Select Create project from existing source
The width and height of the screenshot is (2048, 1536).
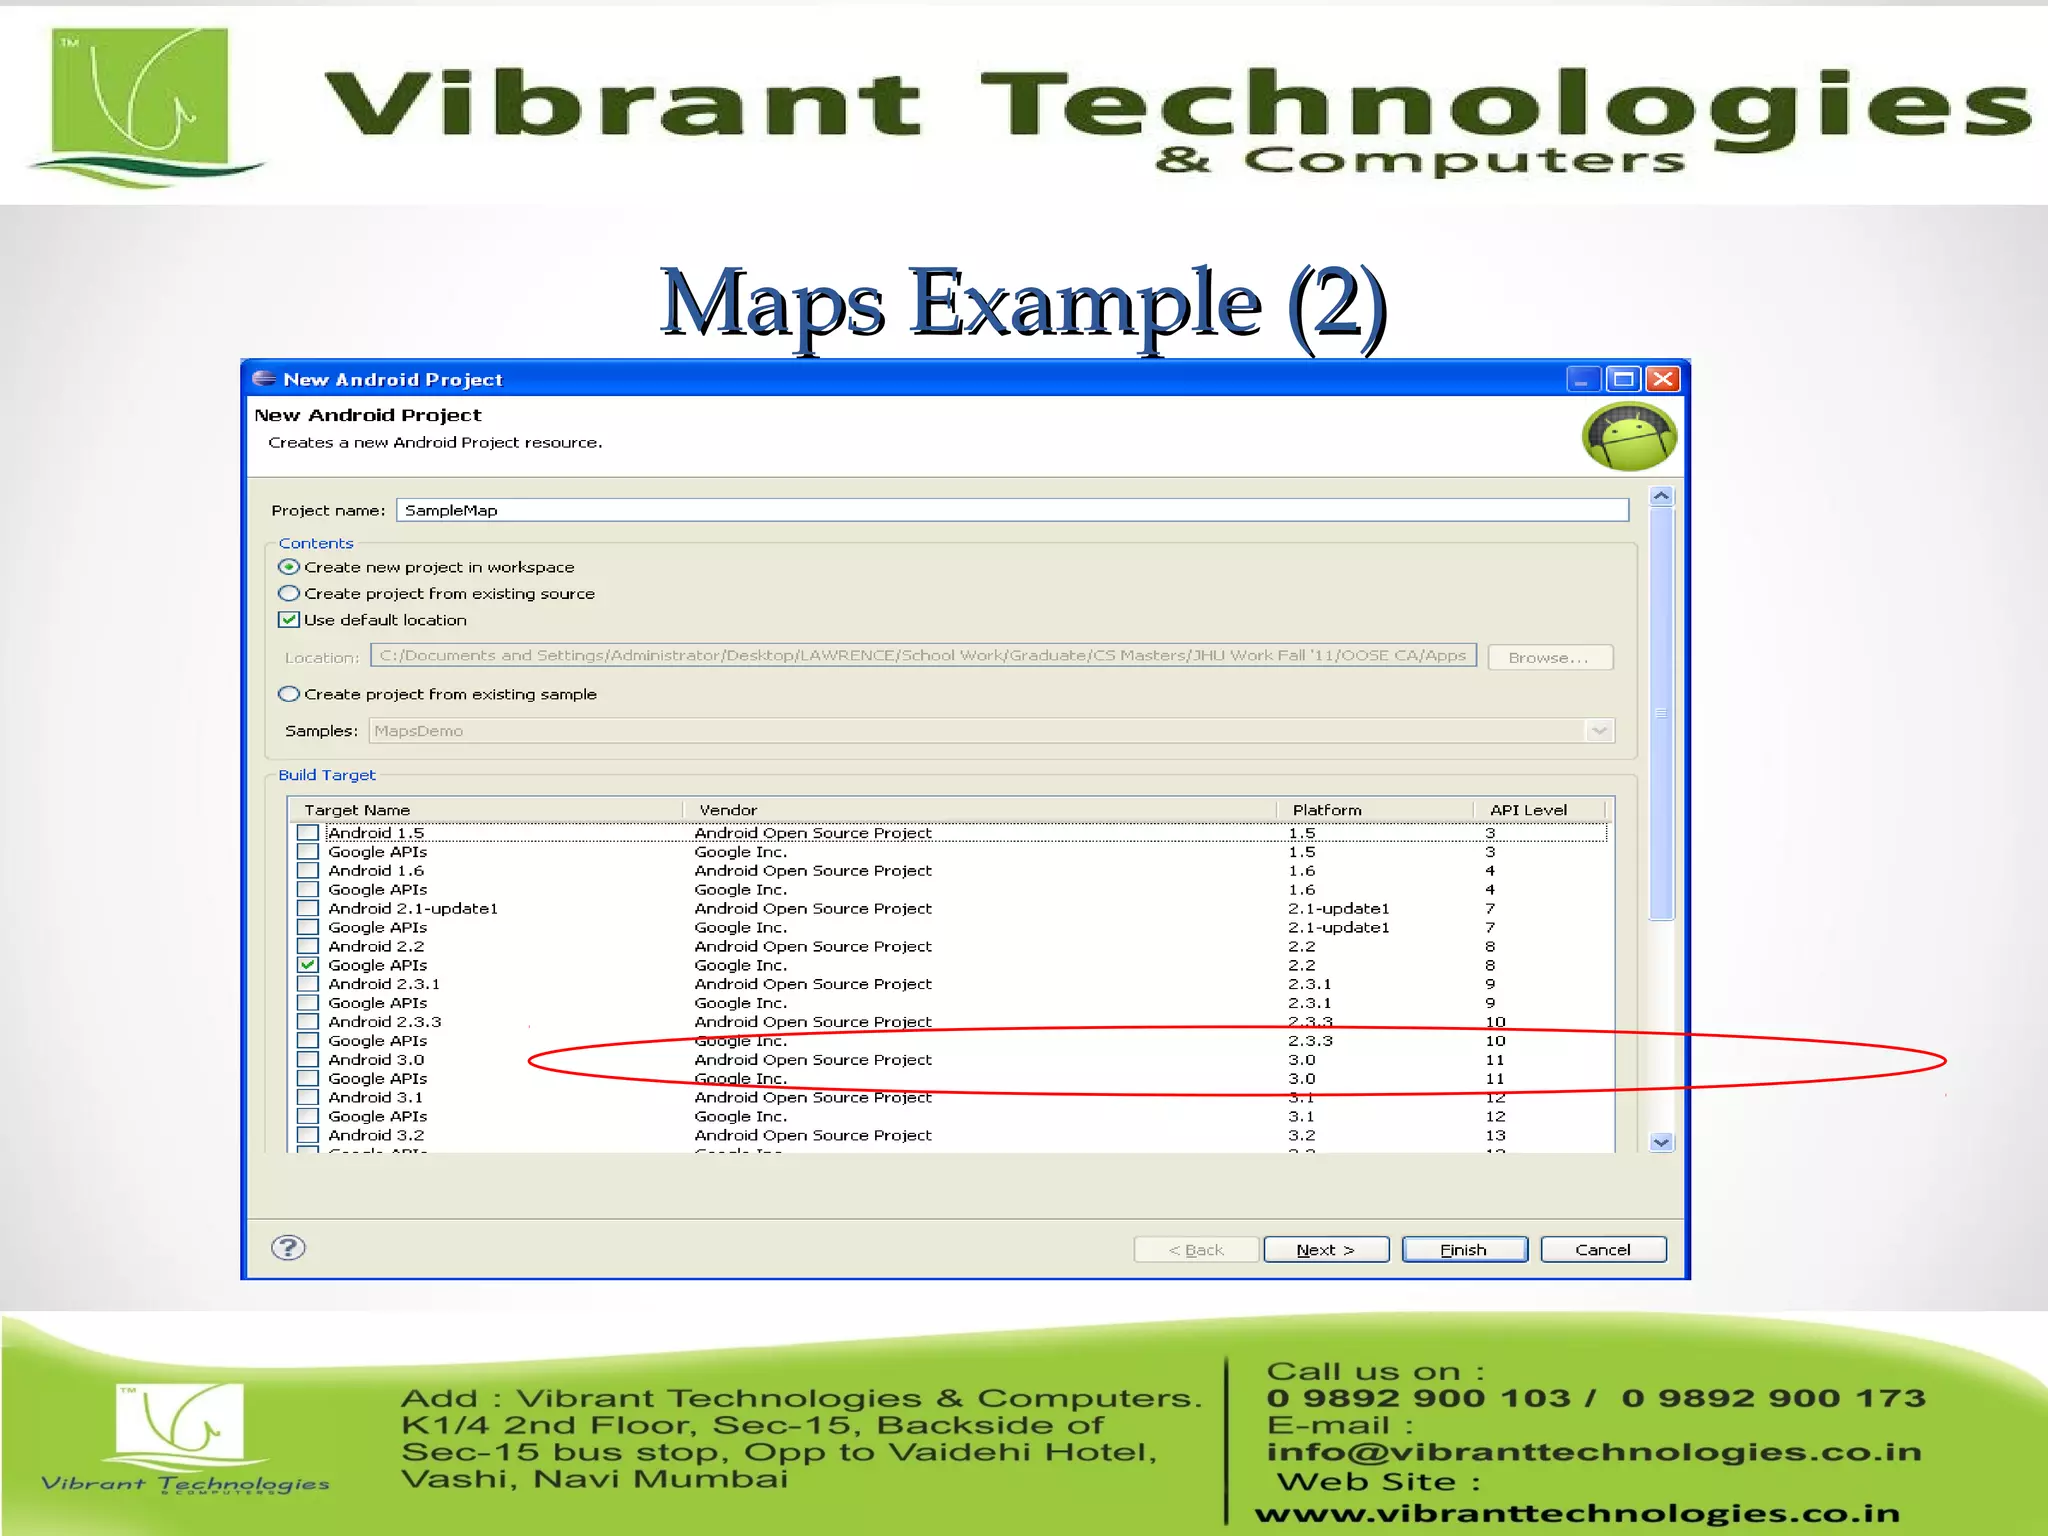pos(289,593)
